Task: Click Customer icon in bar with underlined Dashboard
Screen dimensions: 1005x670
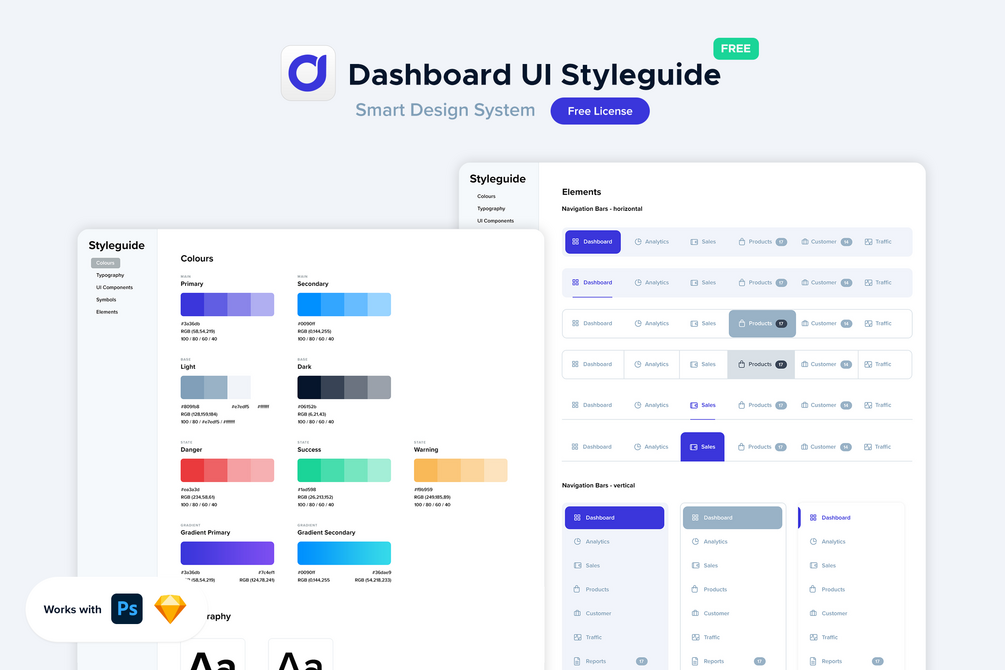Action: [x=804, y=283]
